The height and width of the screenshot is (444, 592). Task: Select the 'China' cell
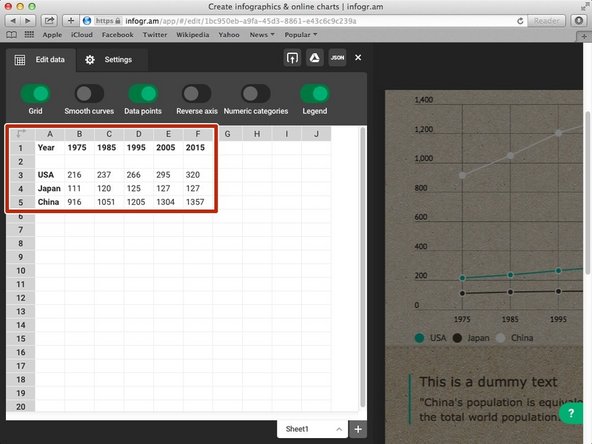(x=50, y=202)
